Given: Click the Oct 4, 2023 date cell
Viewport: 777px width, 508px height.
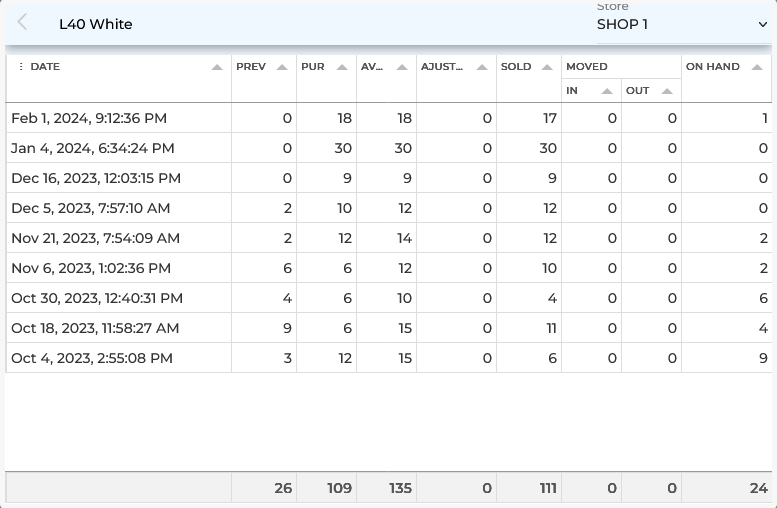Looking at the screenshot, I should [91, 358].
